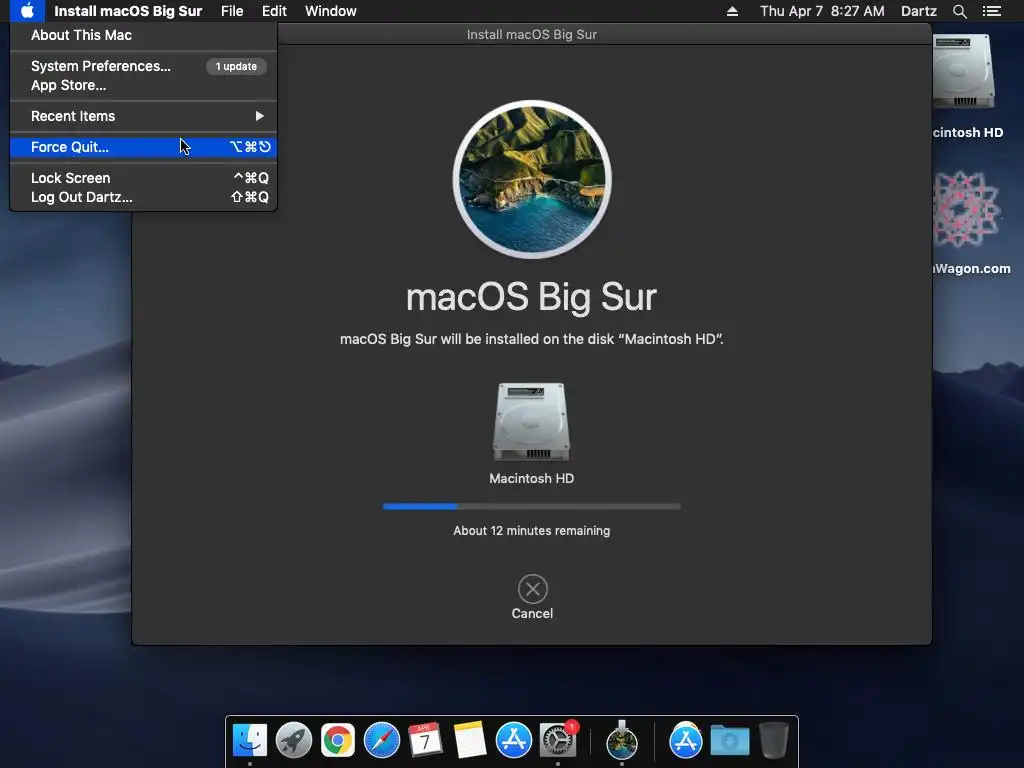This screenshot has width=1024, height=768.
Task: Open the Apple menu icon
Action: pos(27,11)
